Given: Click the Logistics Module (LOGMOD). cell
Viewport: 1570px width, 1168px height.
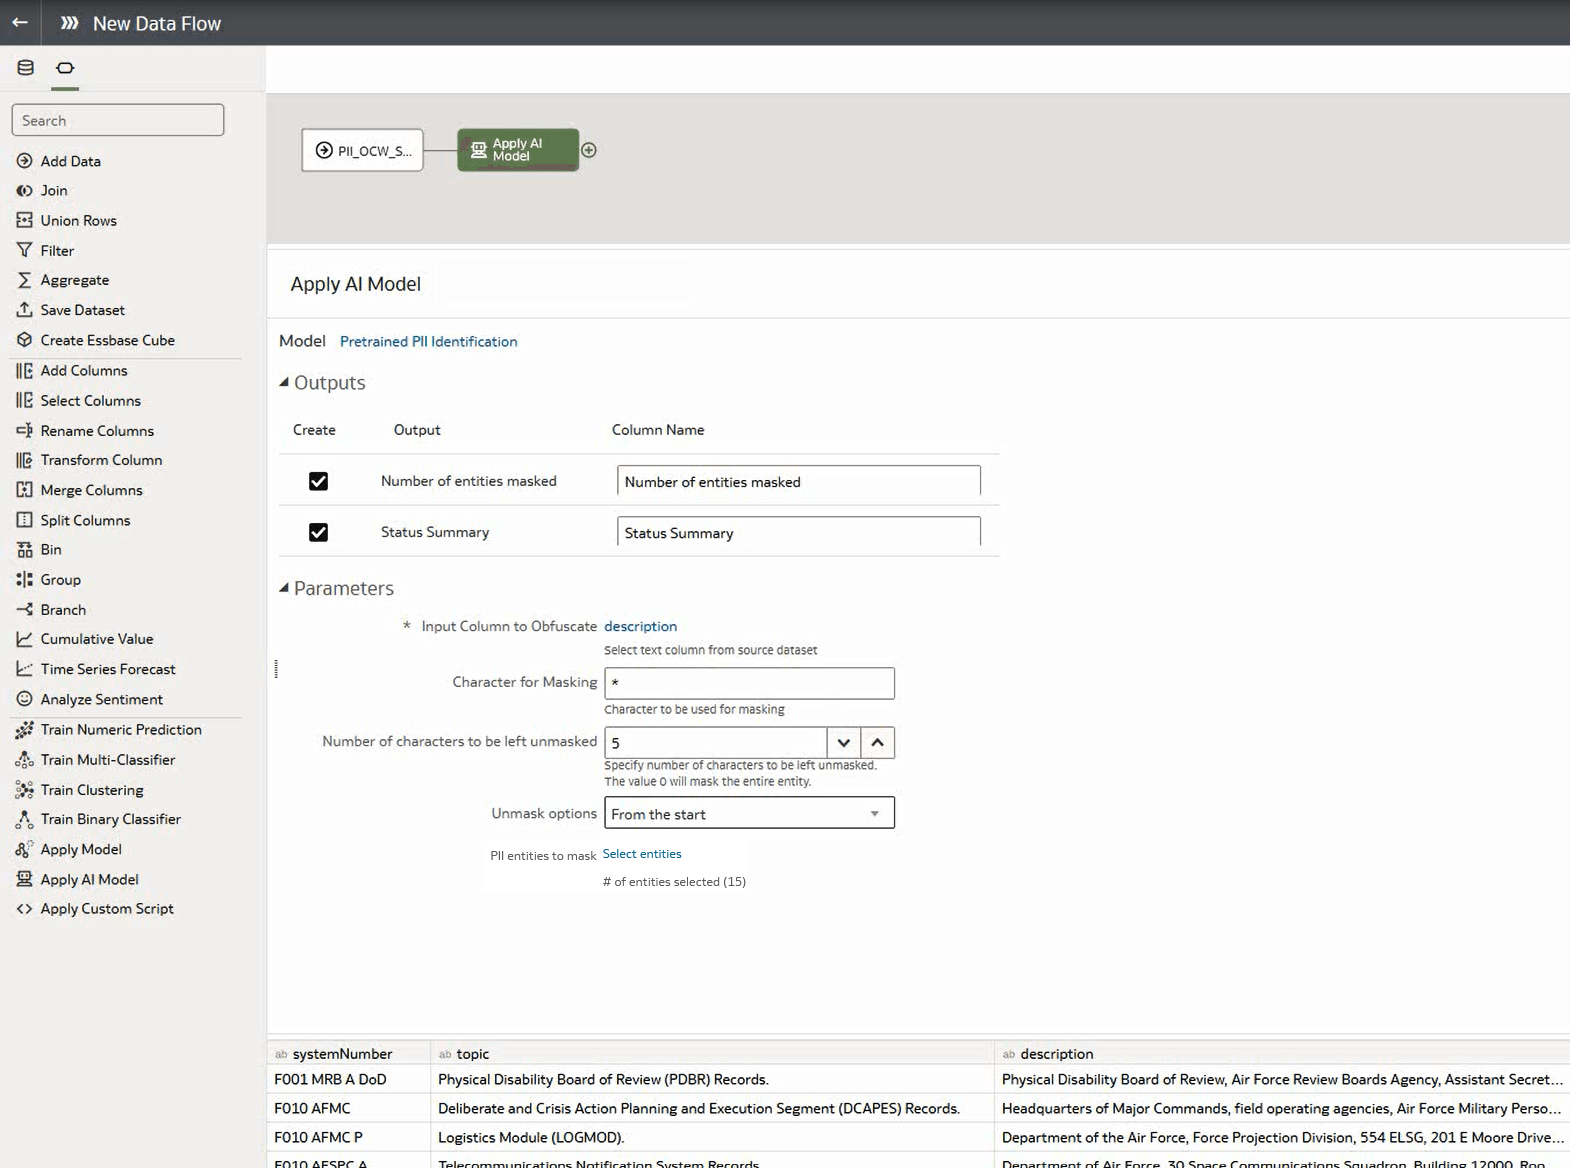Looking at the screenshot, I should 711,1137.
